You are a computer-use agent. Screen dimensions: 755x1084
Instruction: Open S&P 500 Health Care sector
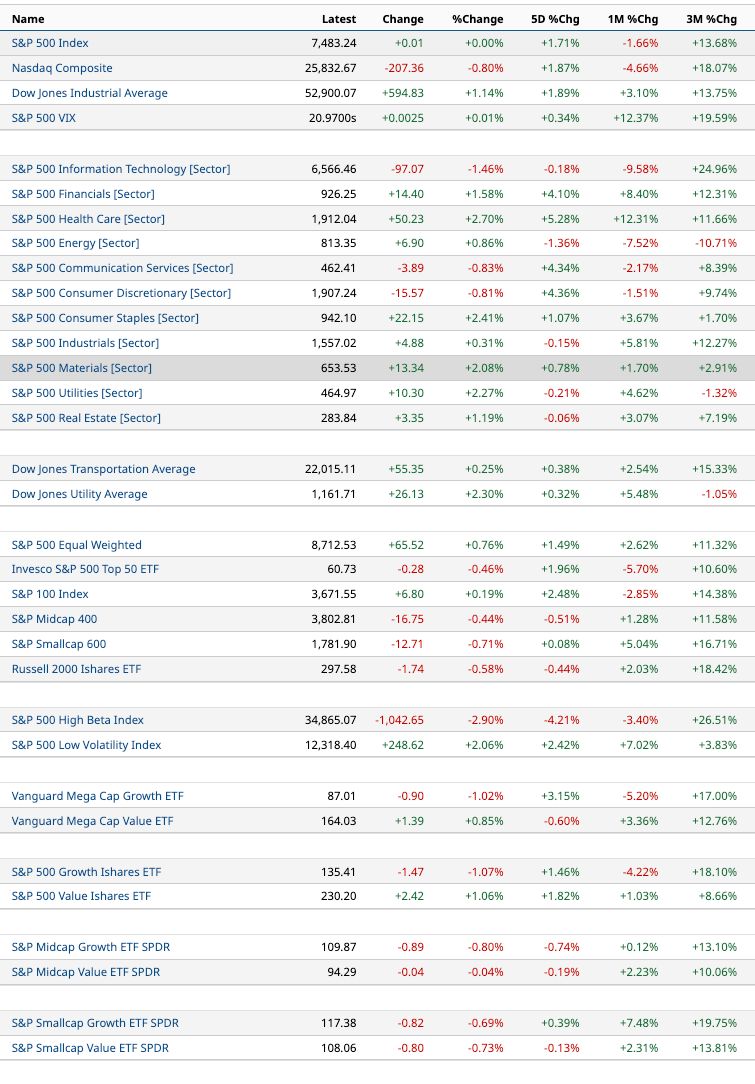click(x=88, y=218)
